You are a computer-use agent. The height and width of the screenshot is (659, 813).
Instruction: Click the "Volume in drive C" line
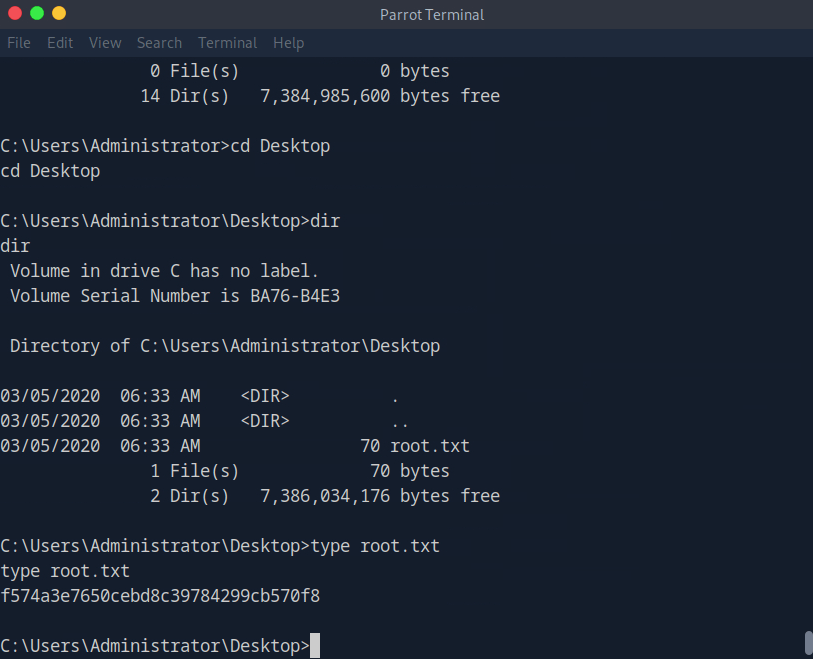pos(165,271)
